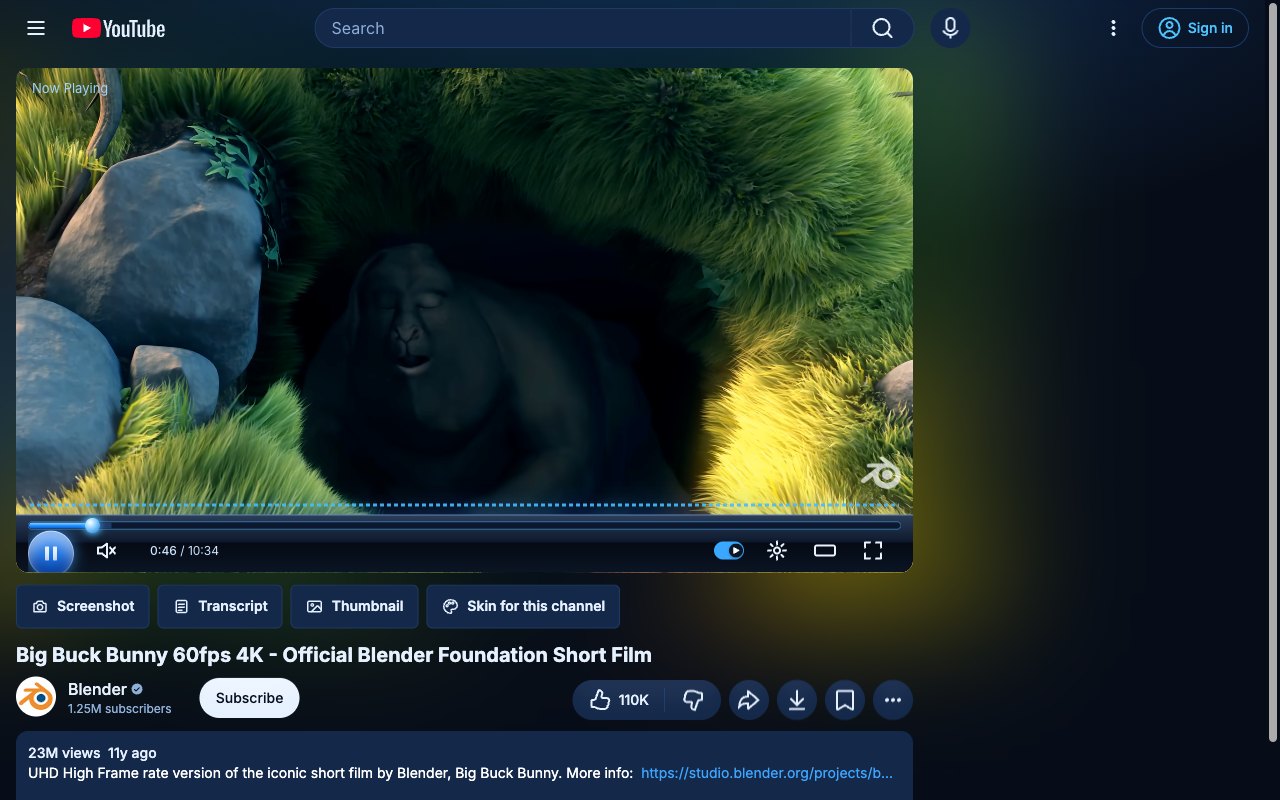Click the search magnifier button
This screenshot has width=1280, height=800.
(882, 28)
